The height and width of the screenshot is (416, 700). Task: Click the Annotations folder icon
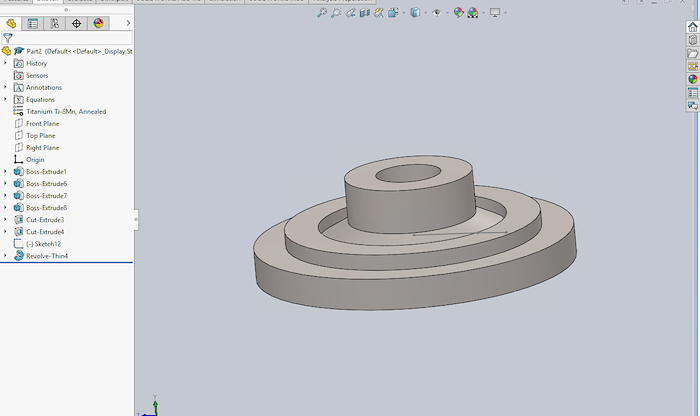click(x=18, y=87)
